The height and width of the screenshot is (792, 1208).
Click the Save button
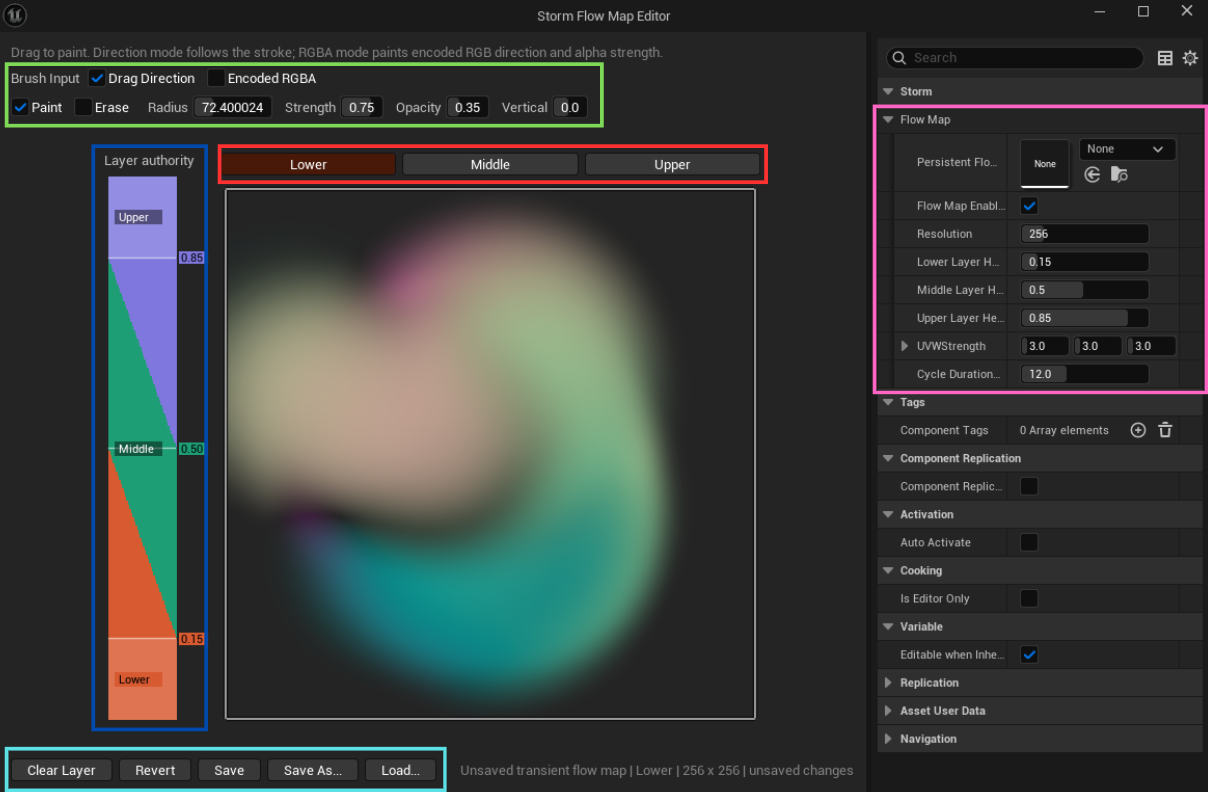click(x=229, y=770)
